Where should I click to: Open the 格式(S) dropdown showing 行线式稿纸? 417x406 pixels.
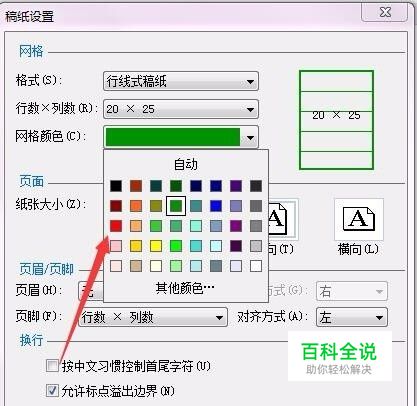181,81
